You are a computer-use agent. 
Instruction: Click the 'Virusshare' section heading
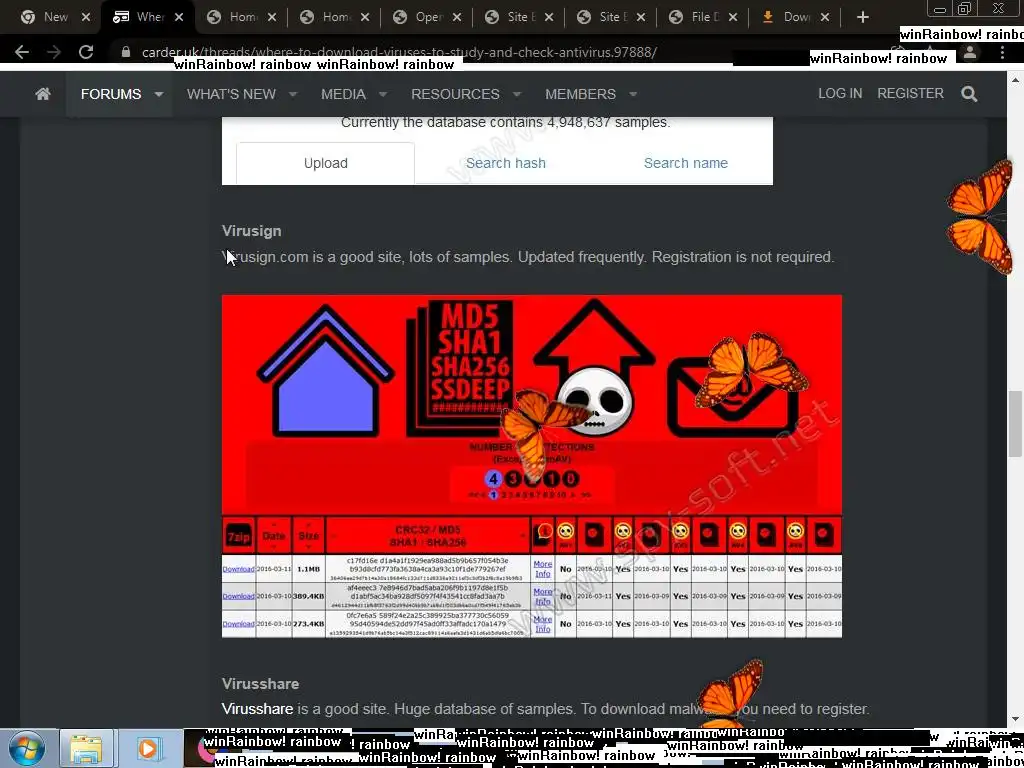point(260,684)
